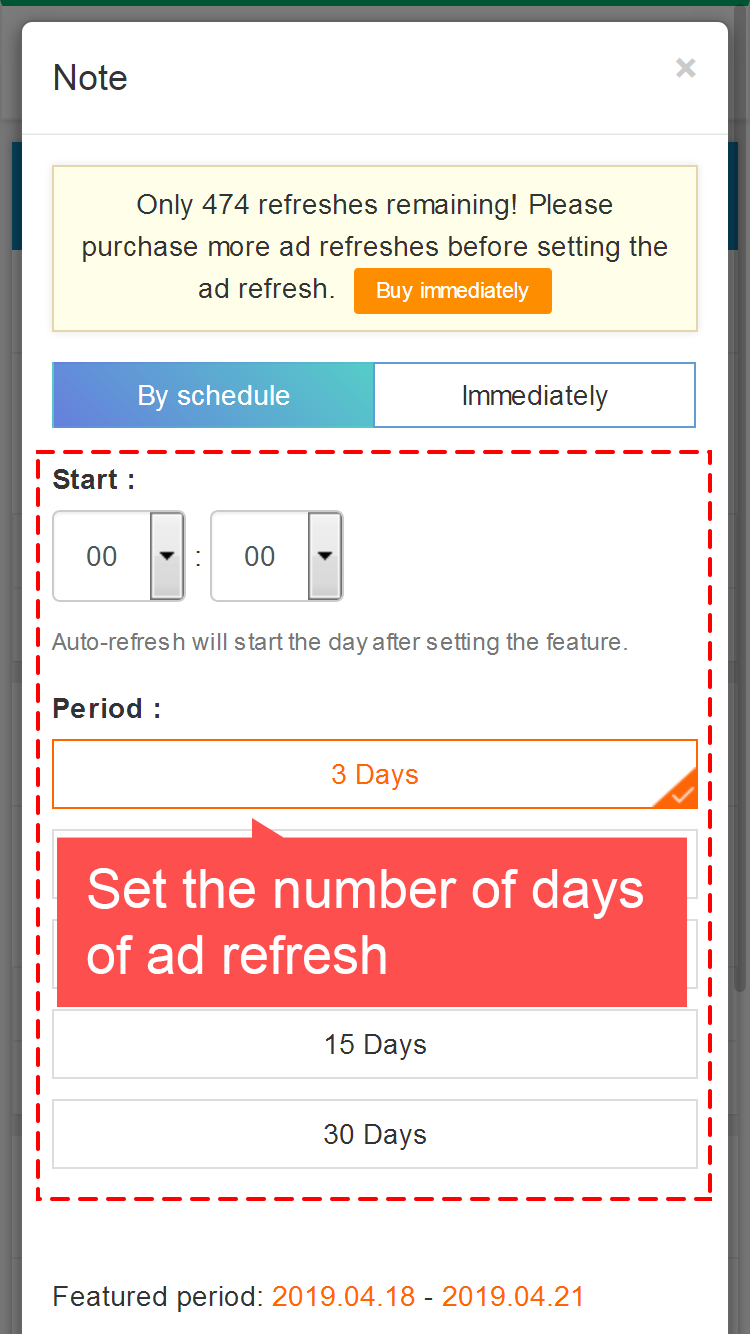Image resolution: width=750 pixels, height=1334 pixels.
Task: Switch to the By schedule tab
Action: click(x=213, y=395)
